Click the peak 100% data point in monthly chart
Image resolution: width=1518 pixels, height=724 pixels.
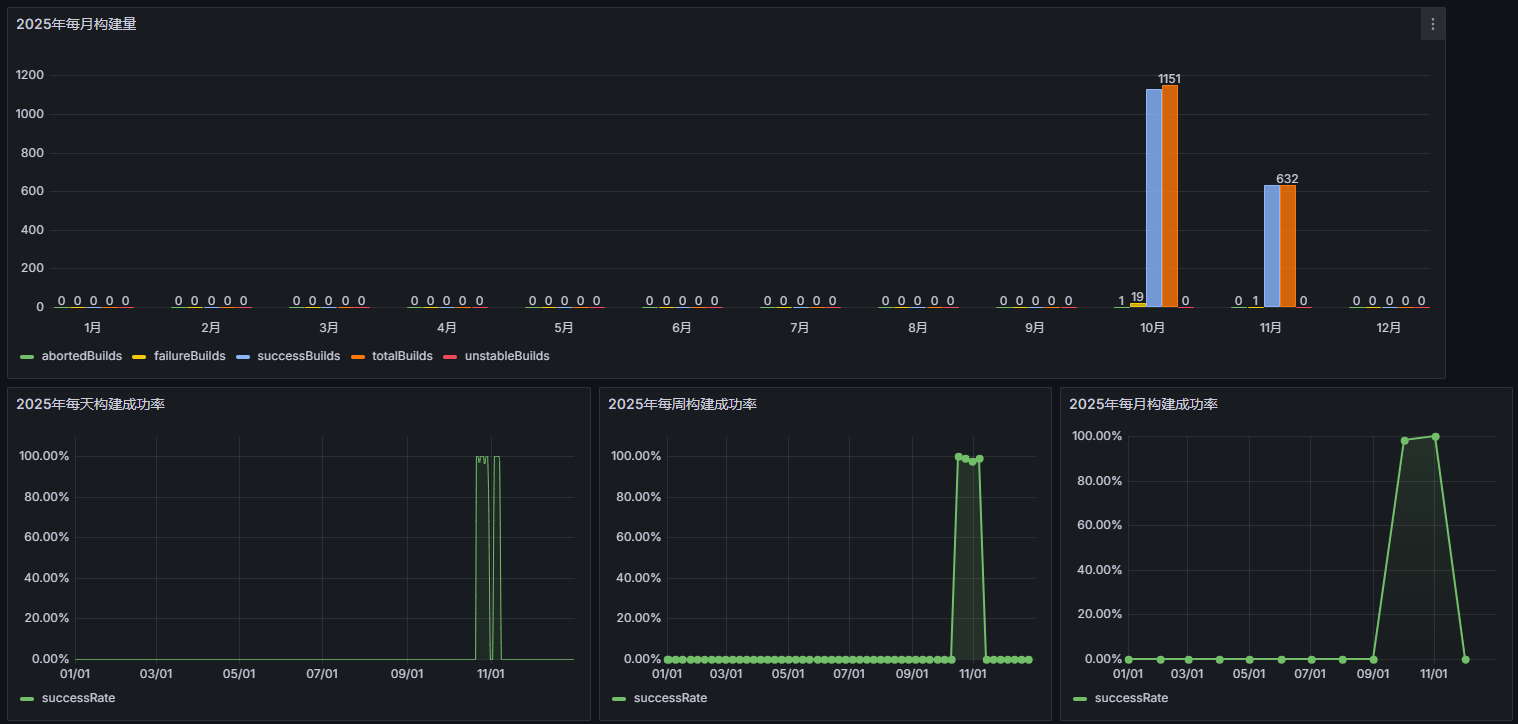point(1435,436)
